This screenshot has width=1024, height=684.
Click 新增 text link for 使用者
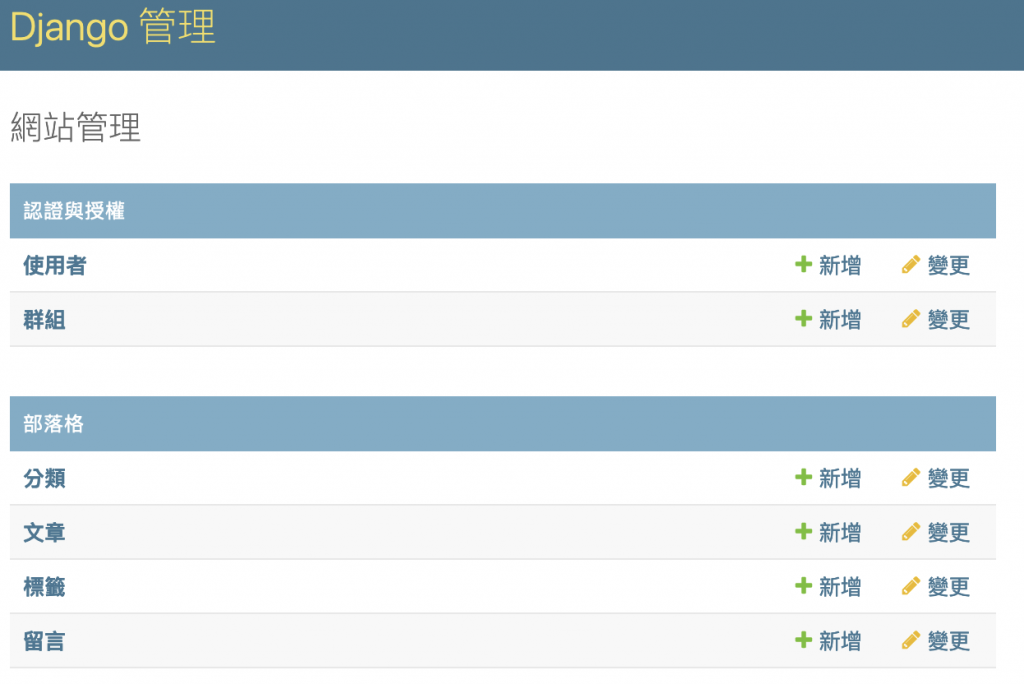tap(840, 265)
